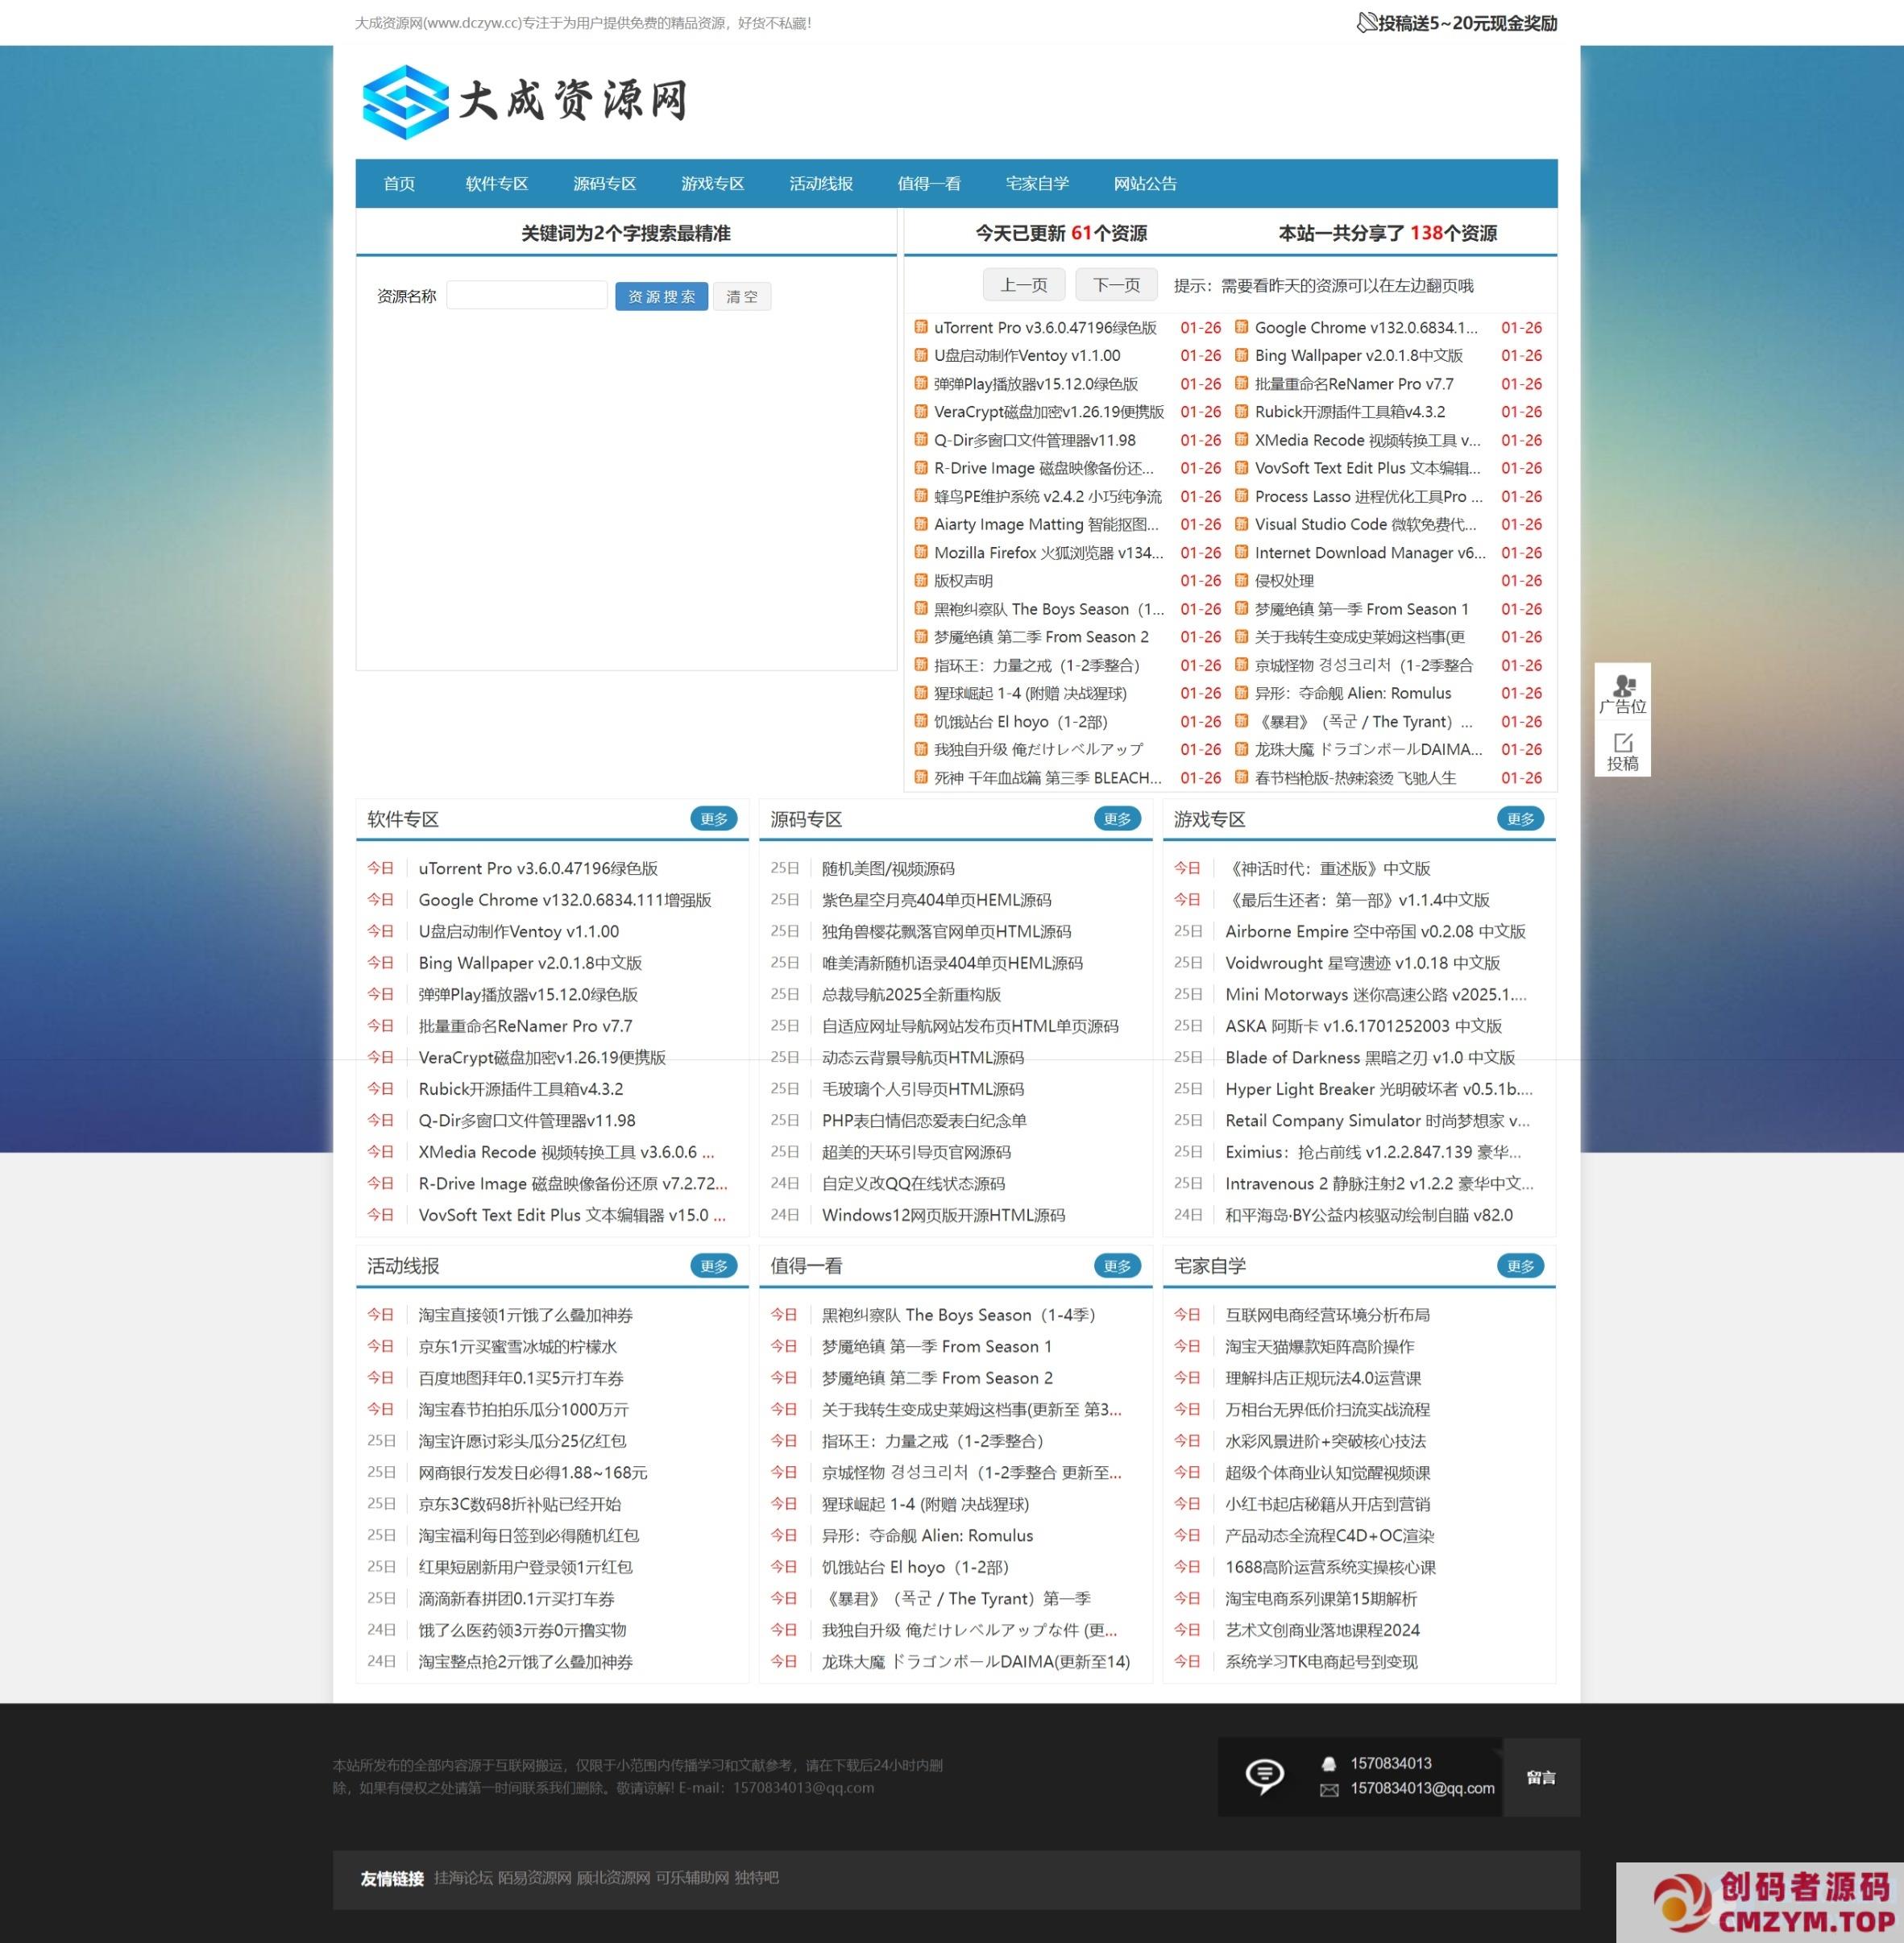This screenshot has width=1904, height=1943.
Task: Open the 游戏专区 navigation menu item
Action: pos(712,183)
